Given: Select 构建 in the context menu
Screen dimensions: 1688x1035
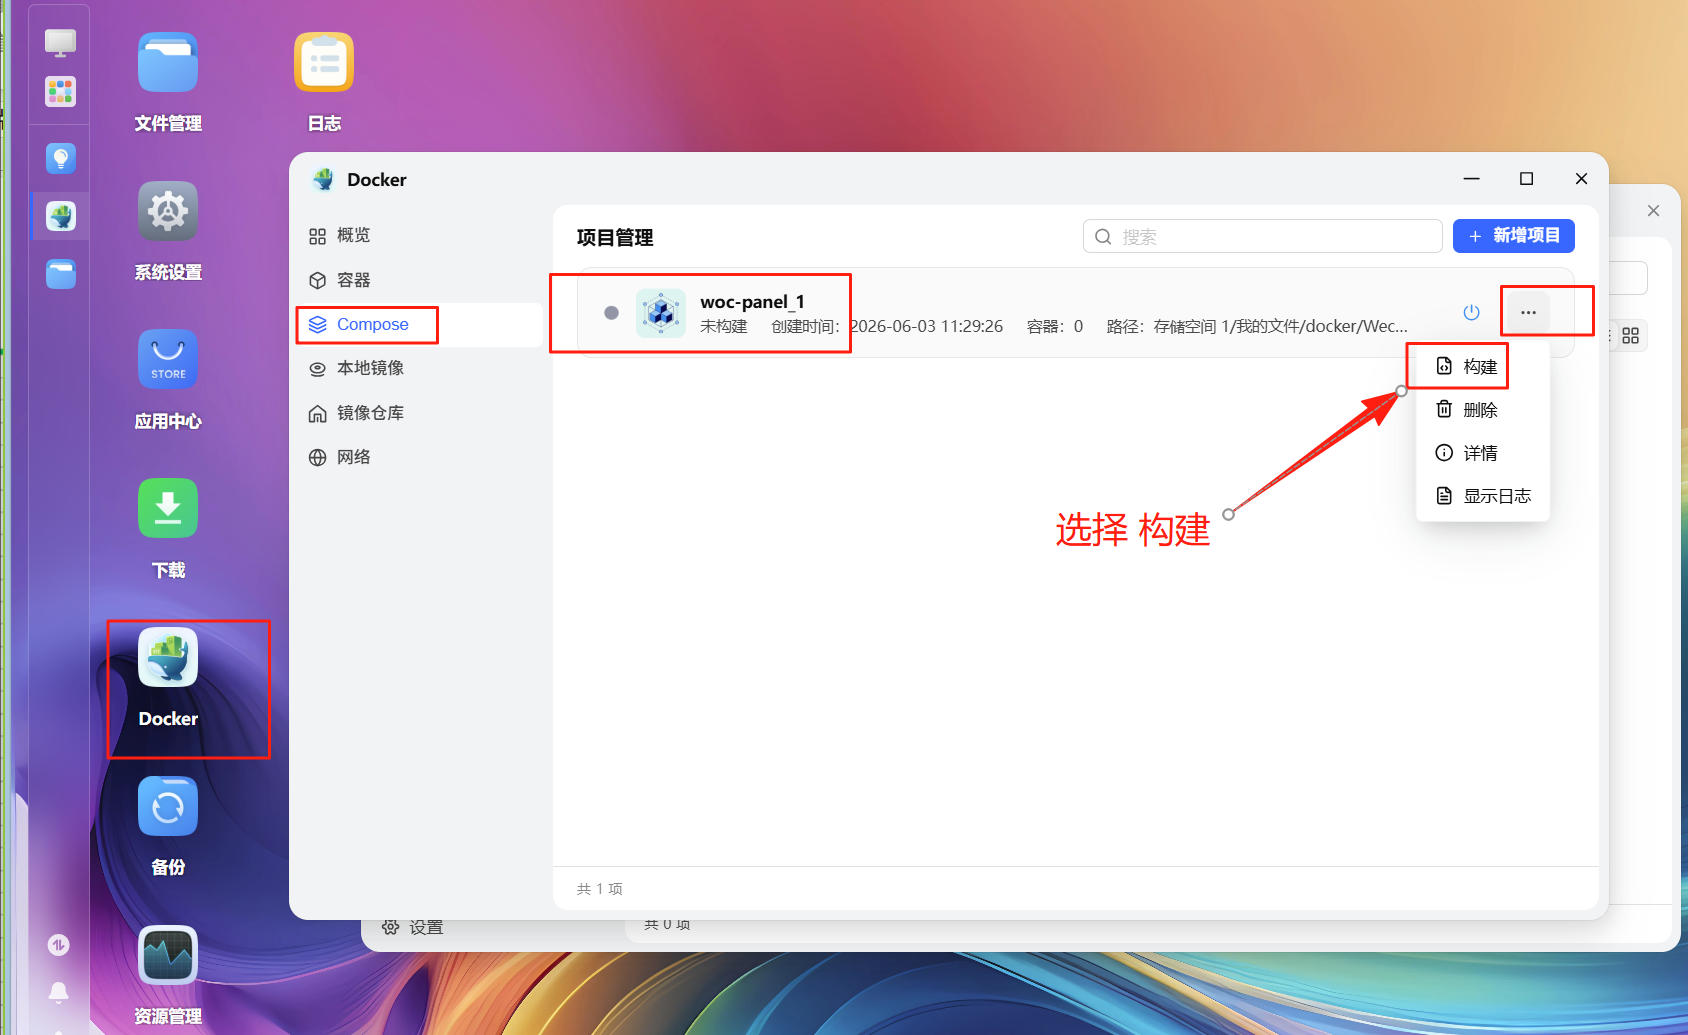Looking at the screenshot, I should point(1482,367).
